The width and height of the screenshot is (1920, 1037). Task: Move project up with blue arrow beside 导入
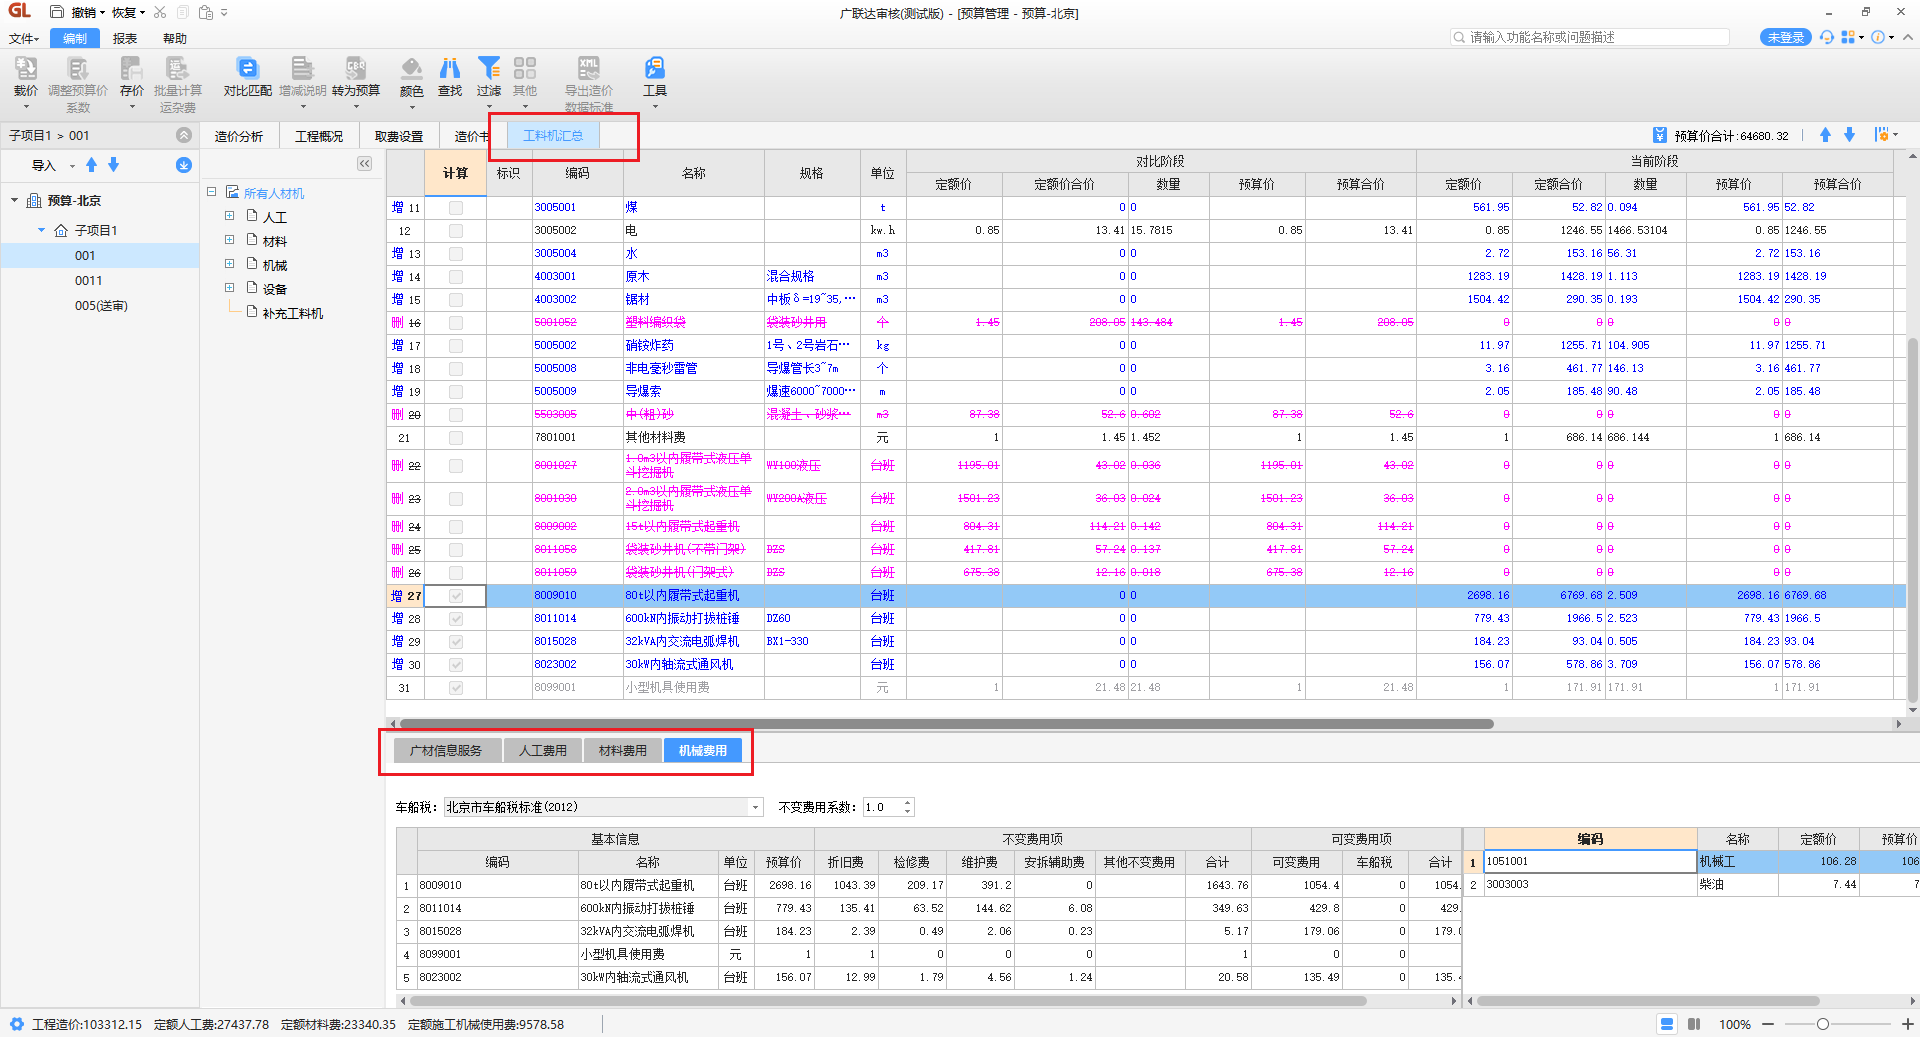(x=92, y=165)
